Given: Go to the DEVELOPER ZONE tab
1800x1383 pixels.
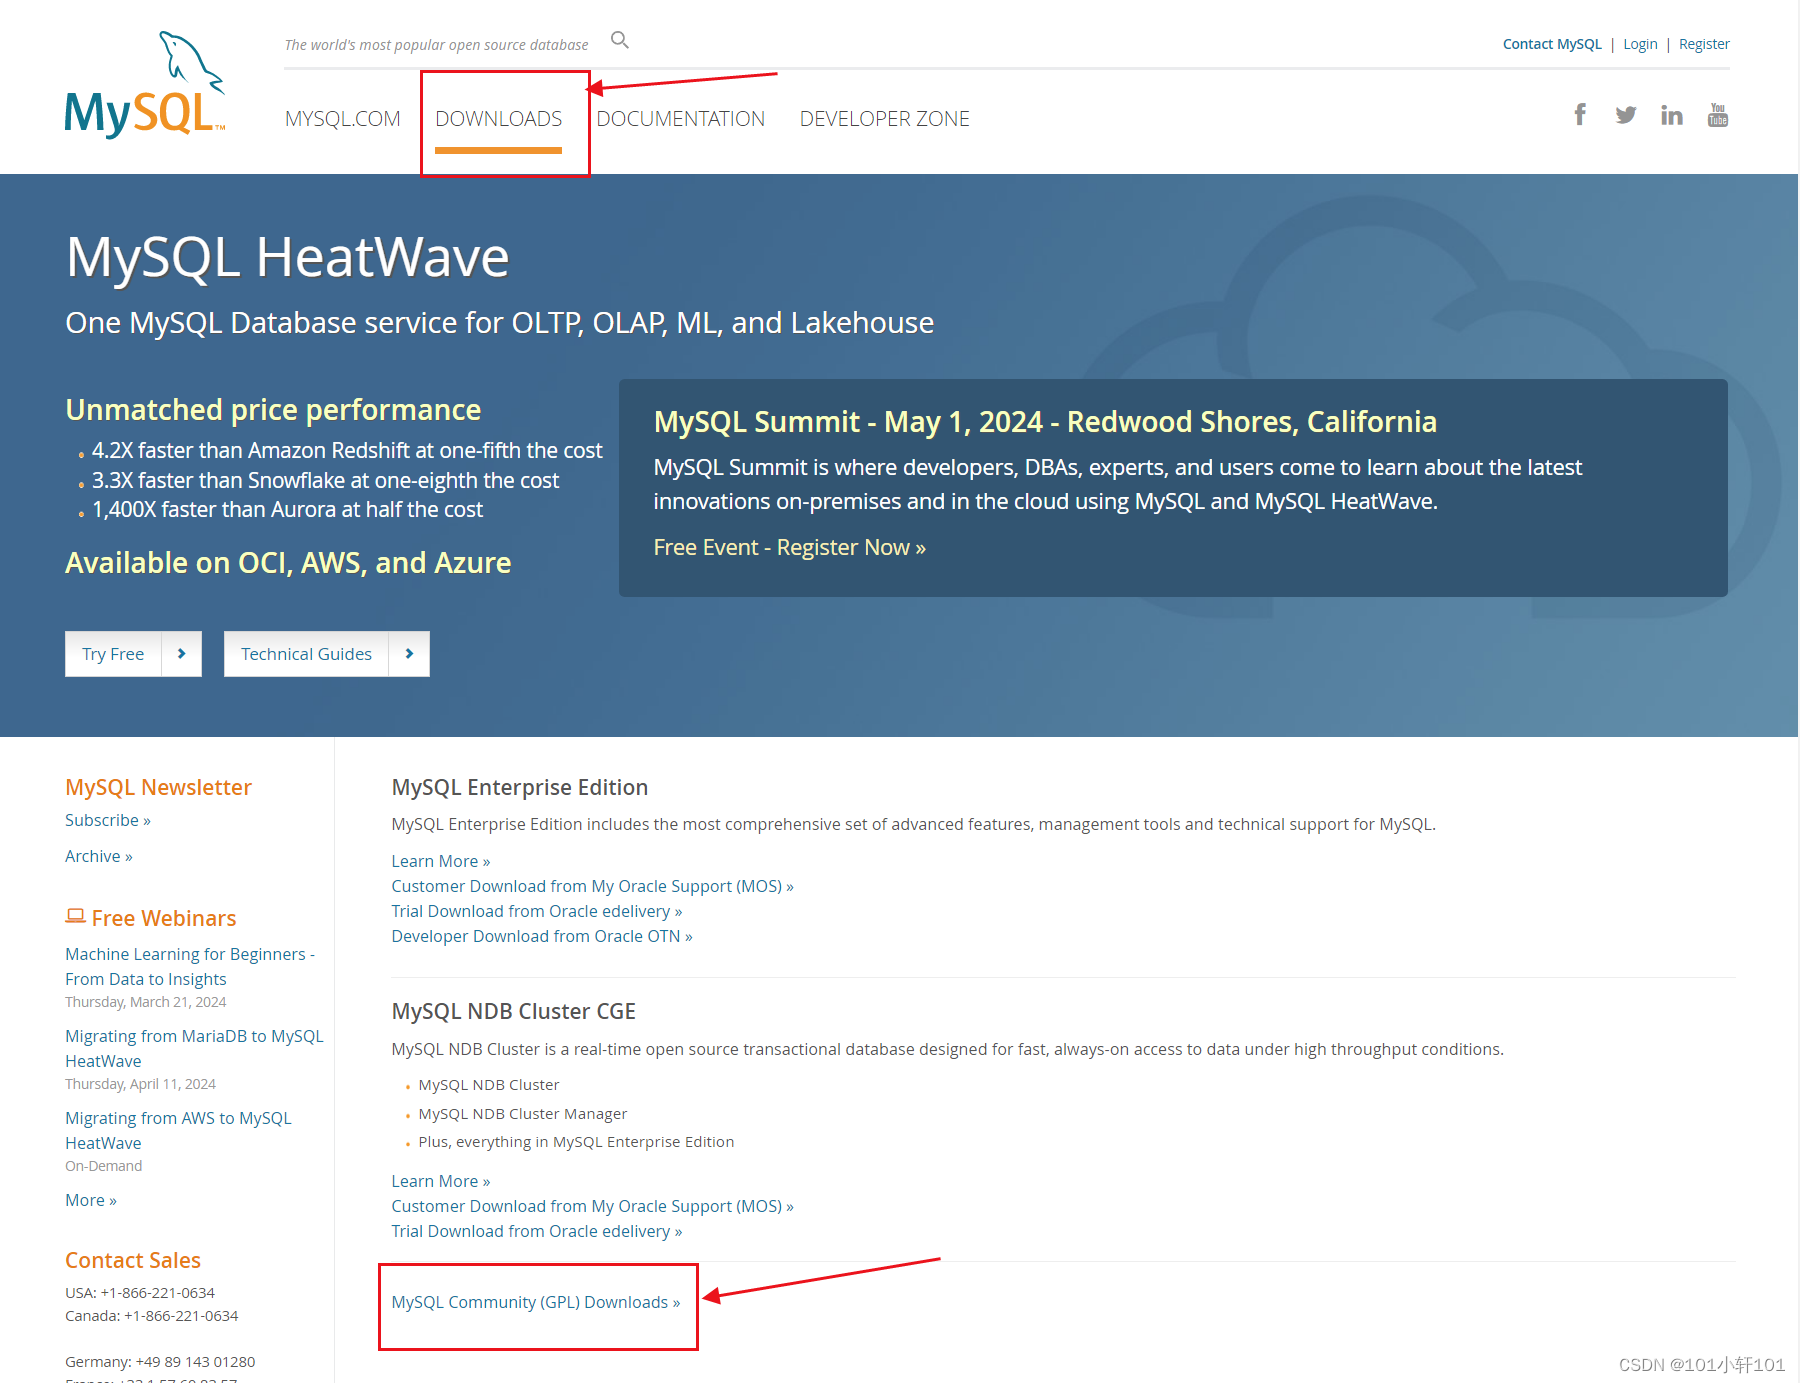Looking at the screenshot, I should point(884,119).
